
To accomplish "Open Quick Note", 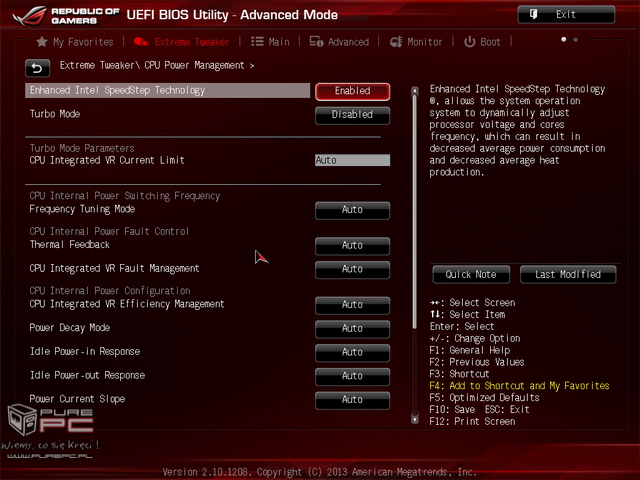I will (471, 274).
